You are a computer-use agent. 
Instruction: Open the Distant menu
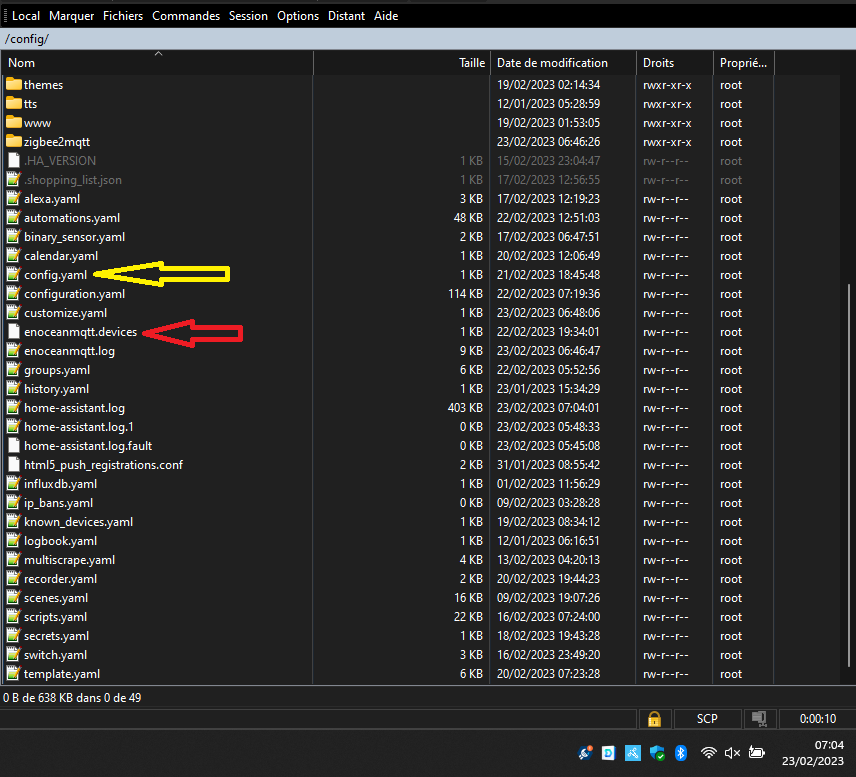[345, 16]
